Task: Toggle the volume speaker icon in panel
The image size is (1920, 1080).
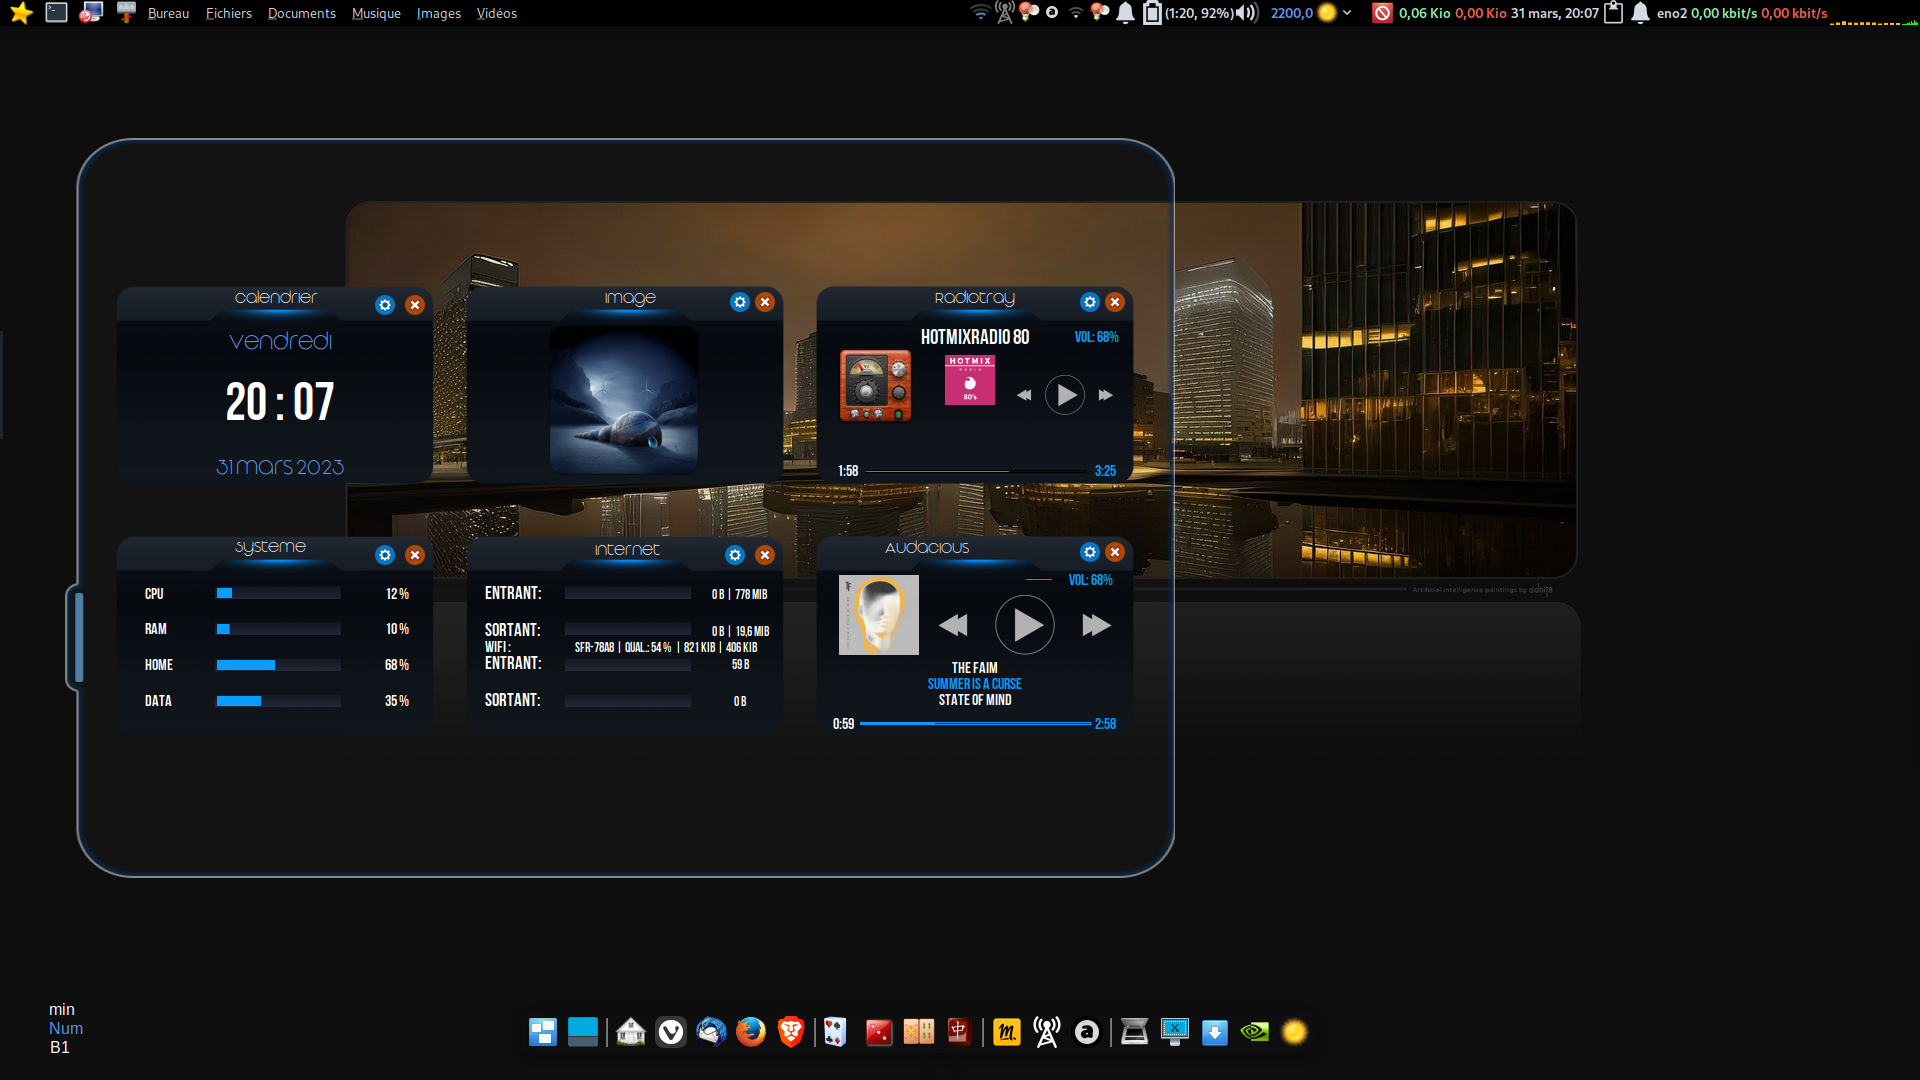Action: pos(1246,13)
